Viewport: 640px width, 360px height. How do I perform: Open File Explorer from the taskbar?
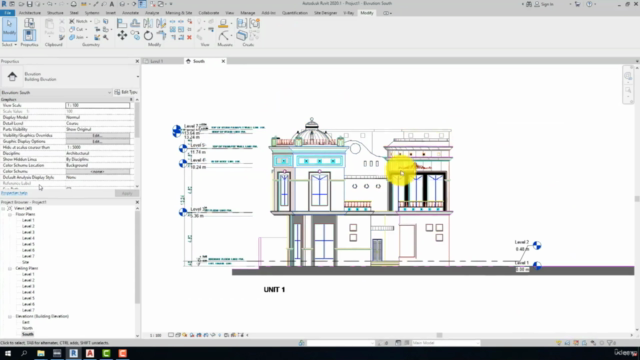click(x=41, y=353)
